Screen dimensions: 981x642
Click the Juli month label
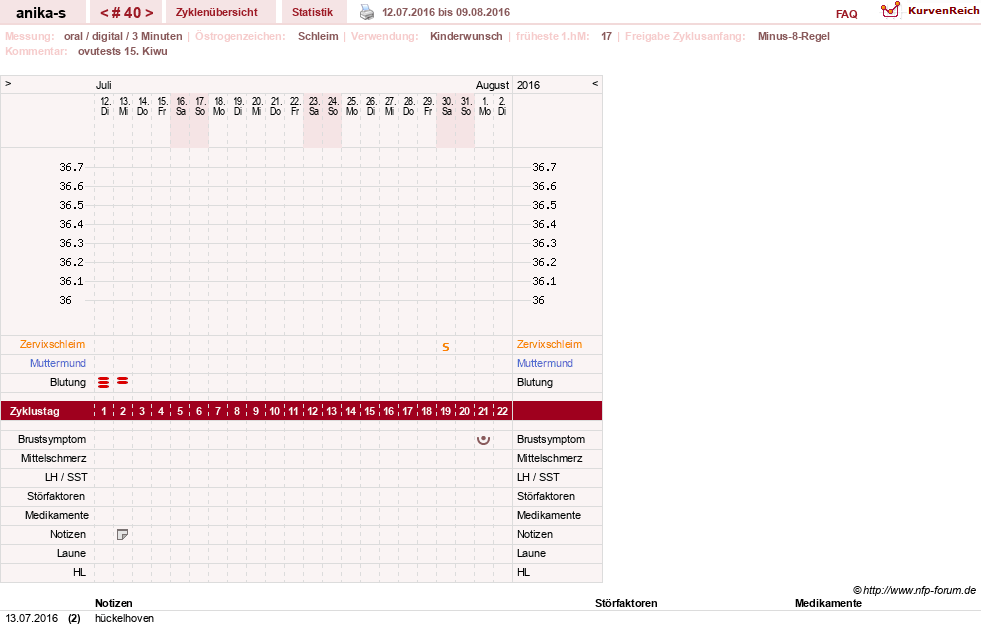tap(104, 85)
